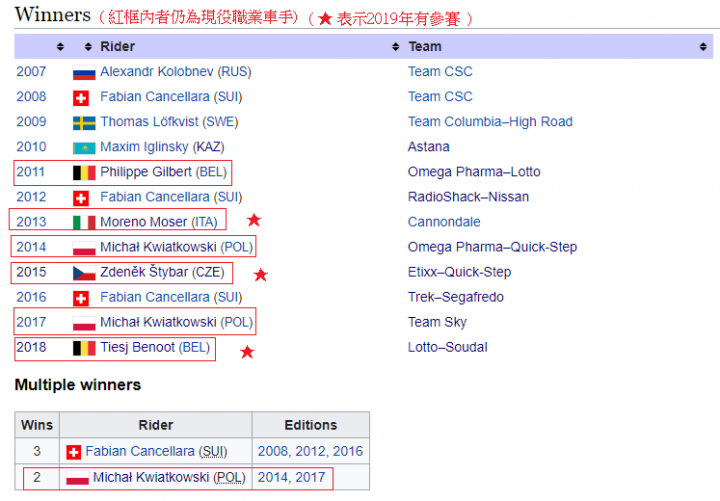The image size is (720, 501).
Task: Sort table by year column arrows
Action: [60, 46]
